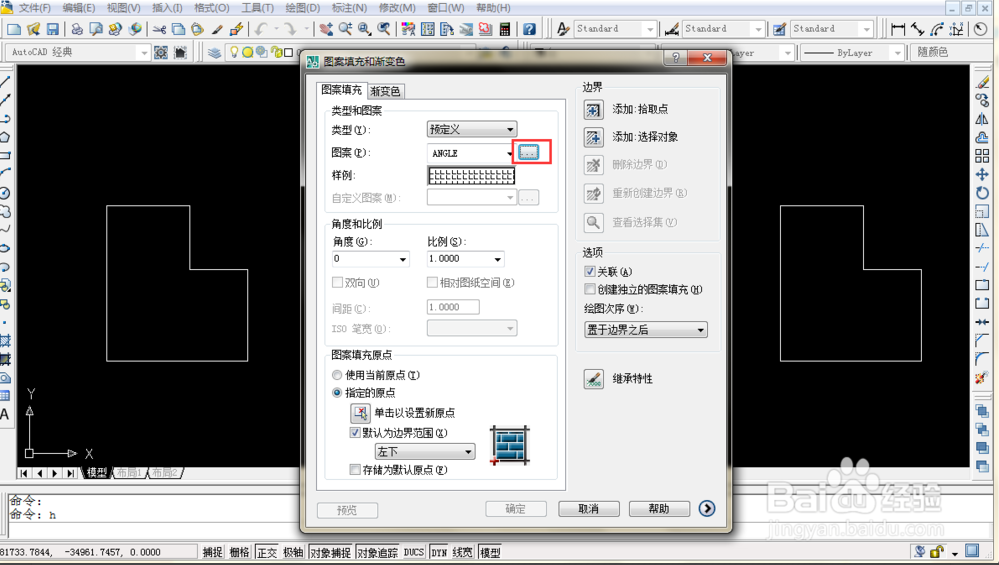Expand dialog with the round arrow button
Viewport: 999px width, 565px height.
707,509
